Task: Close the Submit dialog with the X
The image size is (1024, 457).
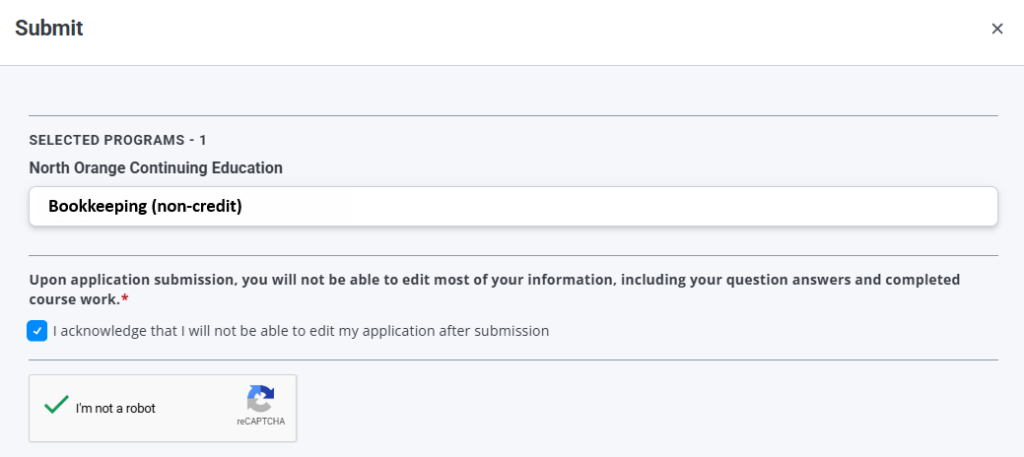Action: pos(997,29)
